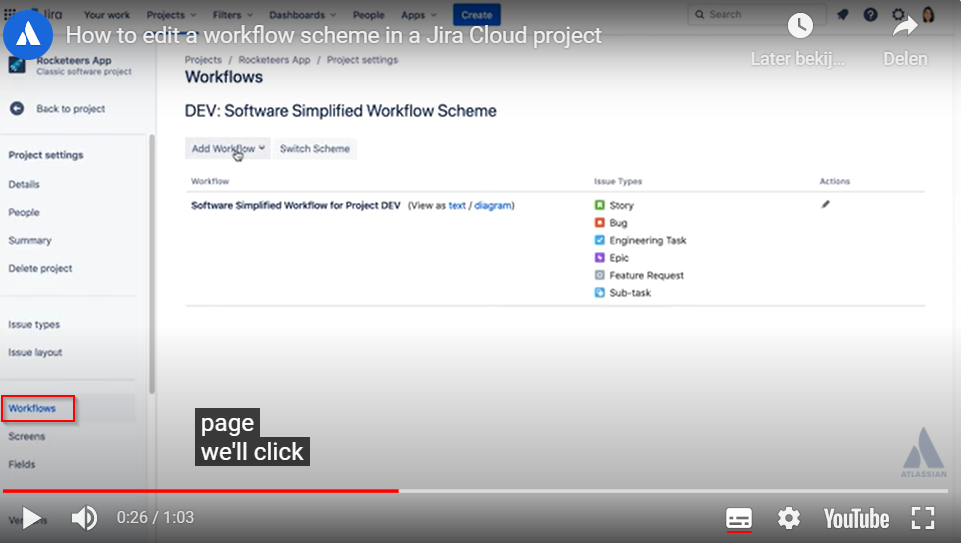Seek on the red video progress bar
Image resolution: width=961 pixels, height=548 pixels.
pos(200,491)
